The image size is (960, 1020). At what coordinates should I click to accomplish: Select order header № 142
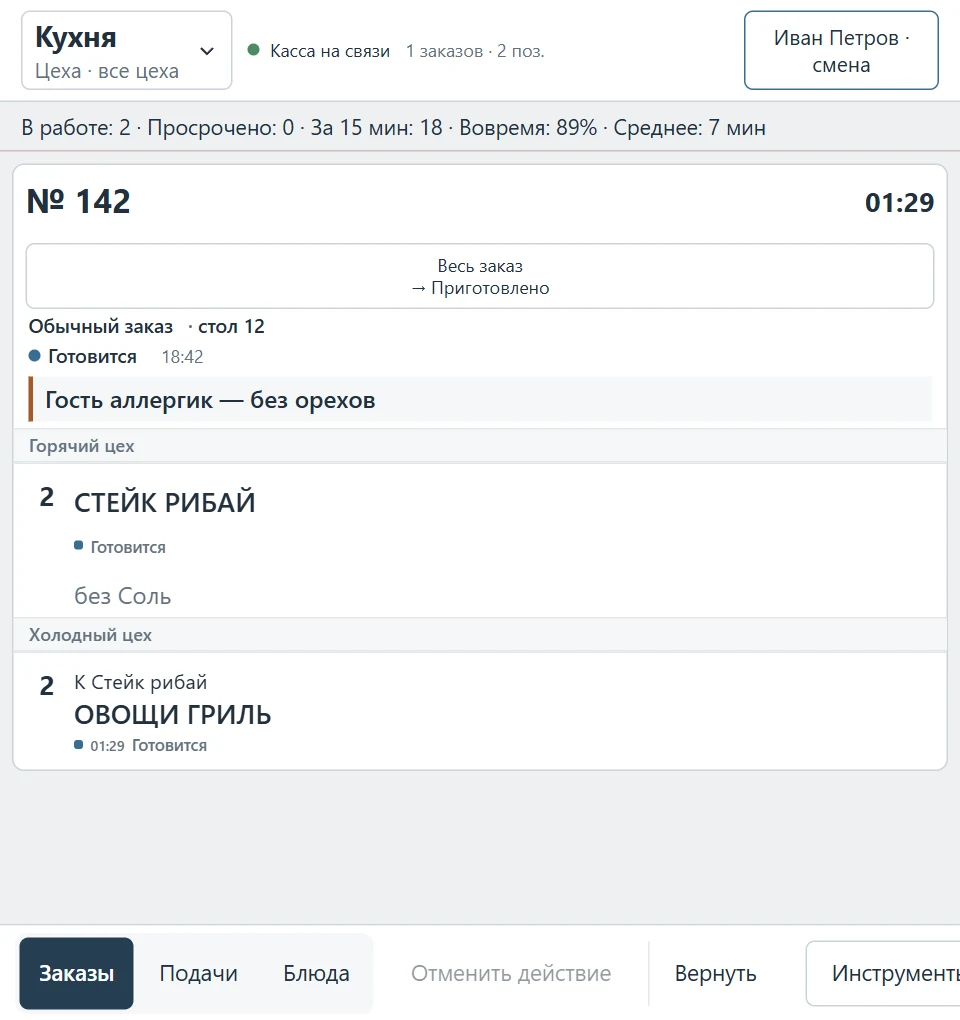click(79, 201)
